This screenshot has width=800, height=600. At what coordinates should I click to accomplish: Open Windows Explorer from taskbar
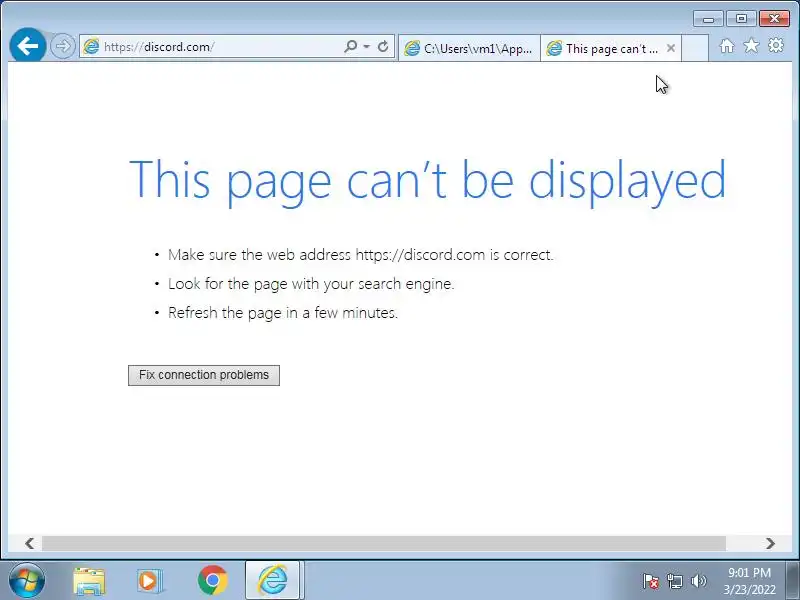89,581
